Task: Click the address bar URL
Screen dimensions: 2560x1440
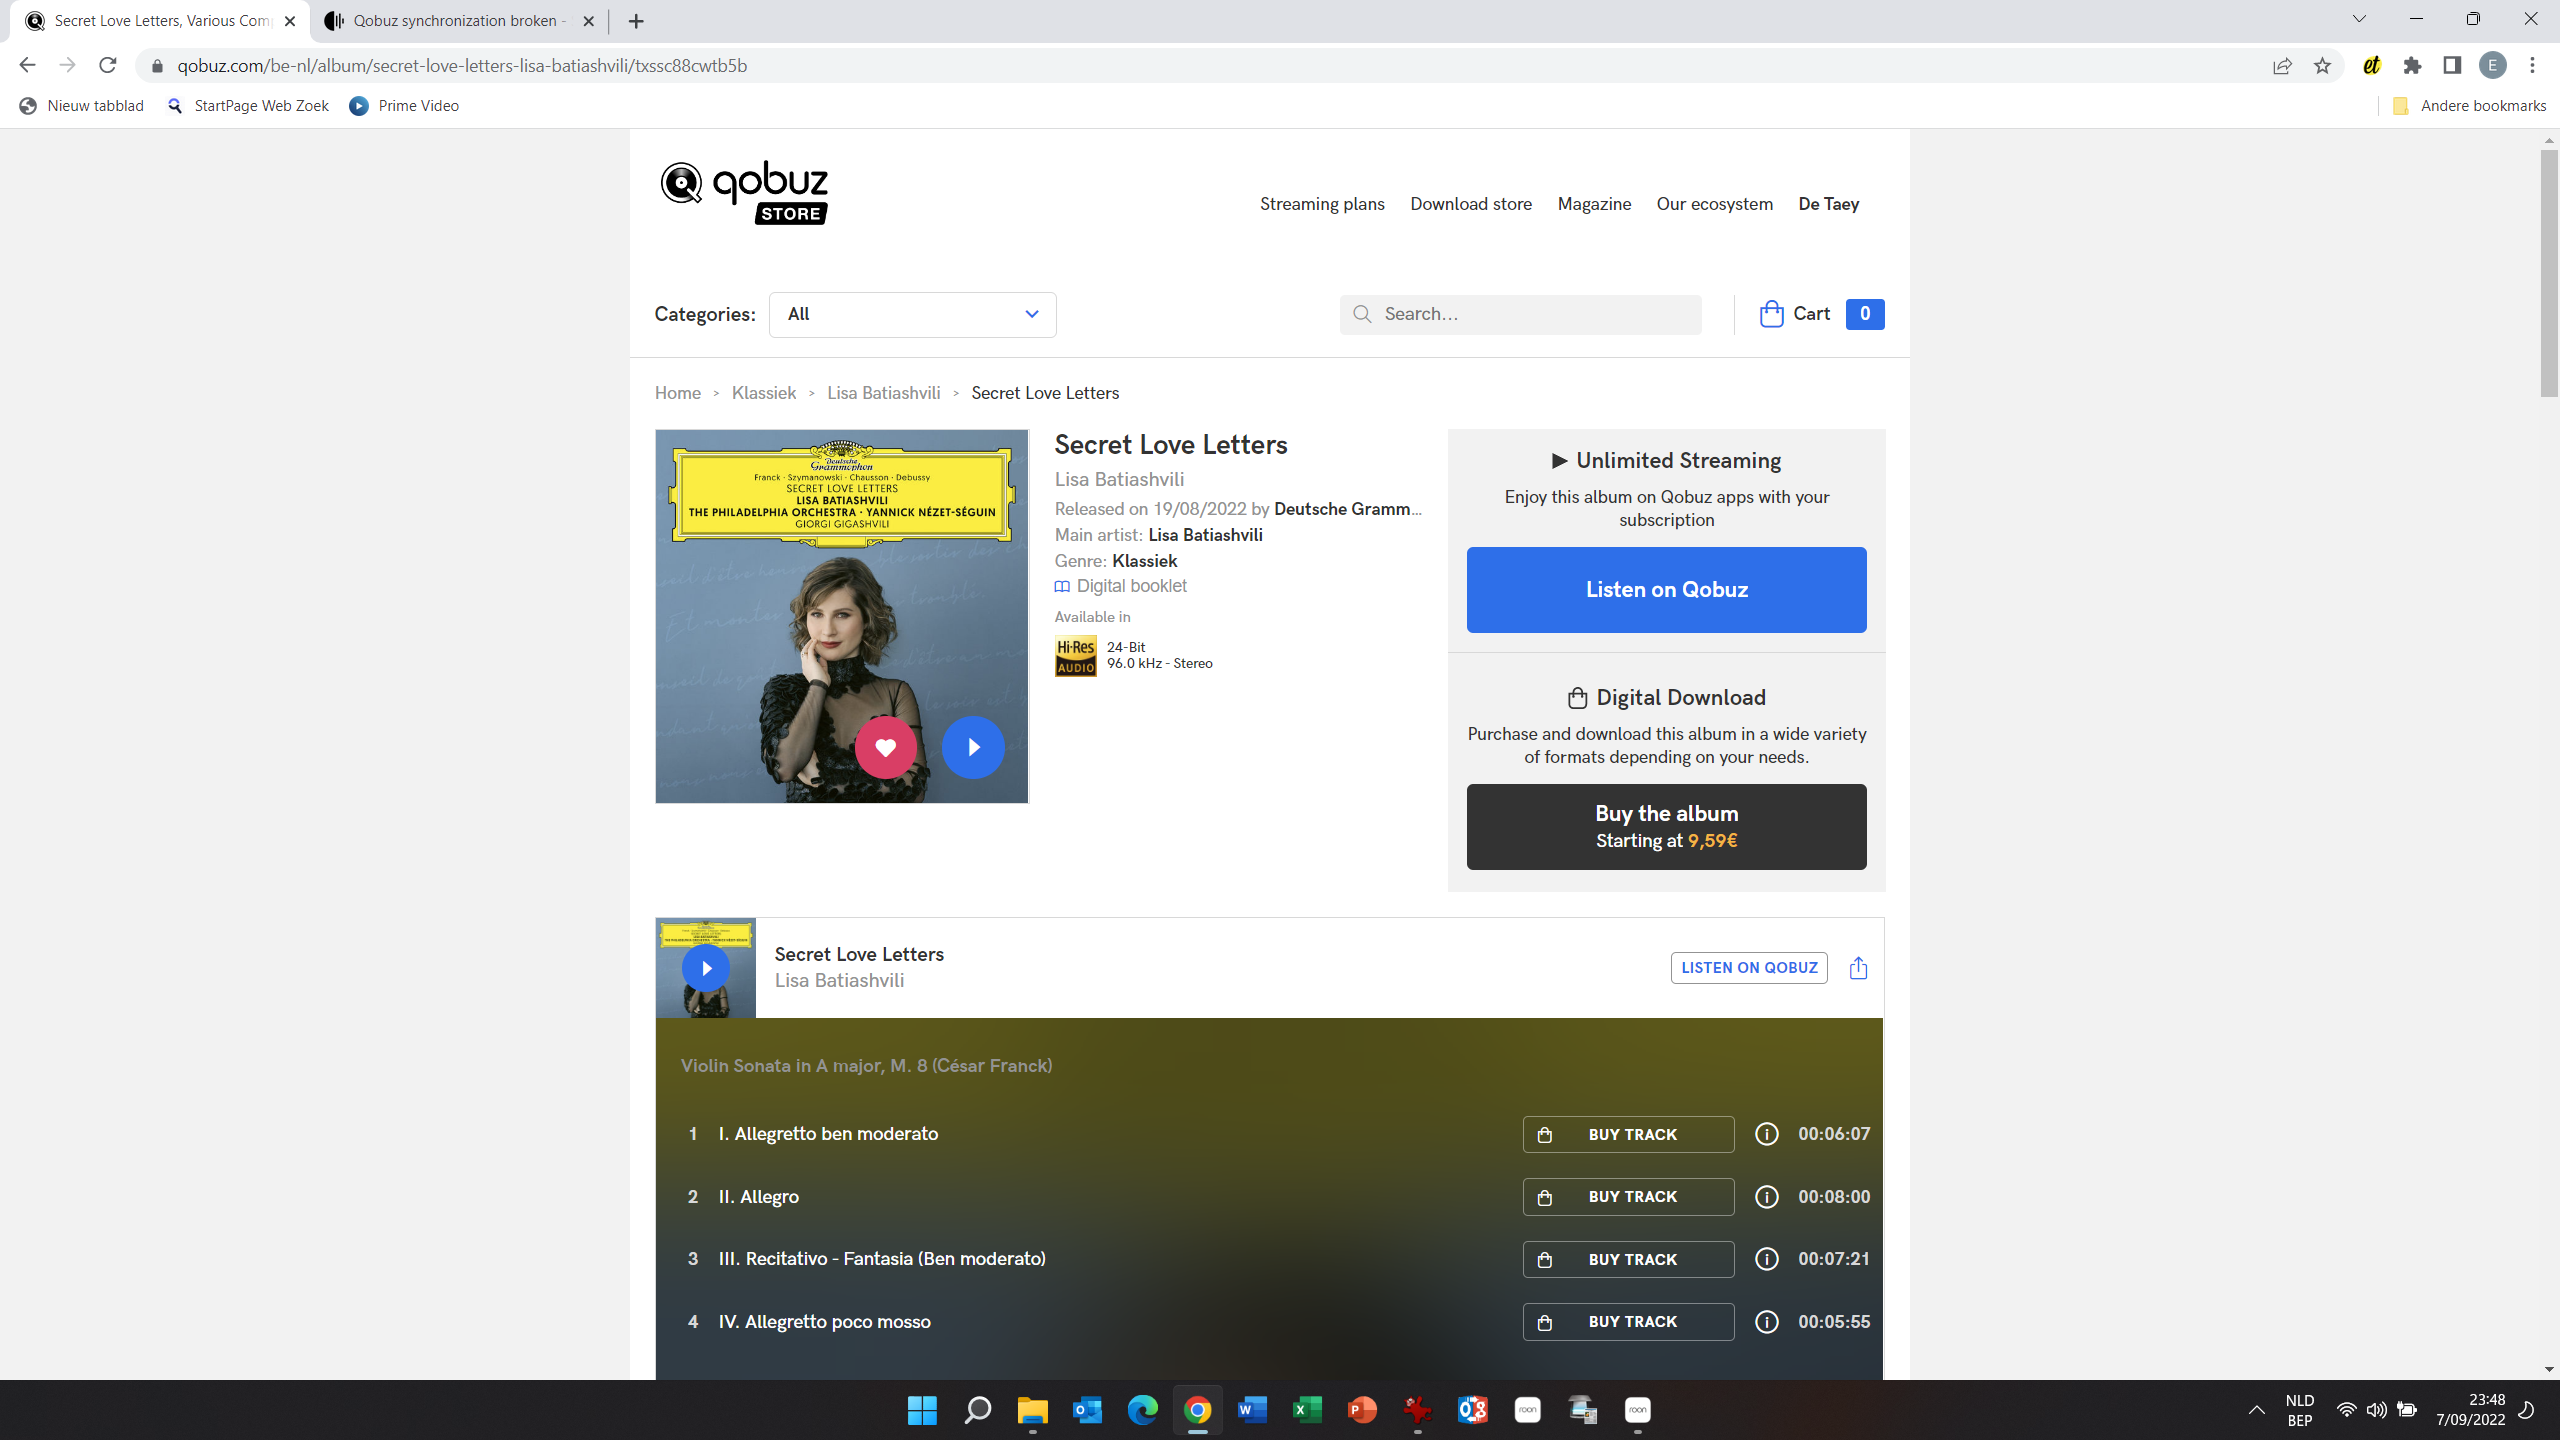Action: (x=462, y=66)
